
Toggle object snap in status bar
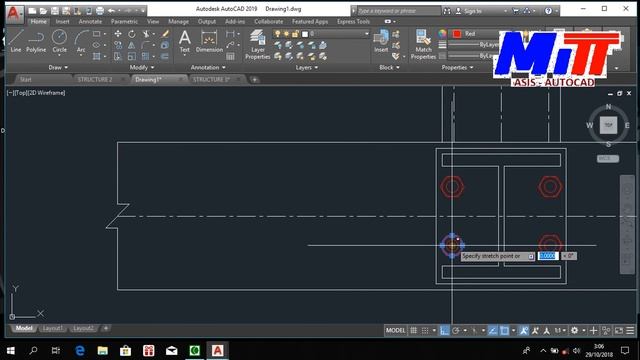tap(504, 330)
